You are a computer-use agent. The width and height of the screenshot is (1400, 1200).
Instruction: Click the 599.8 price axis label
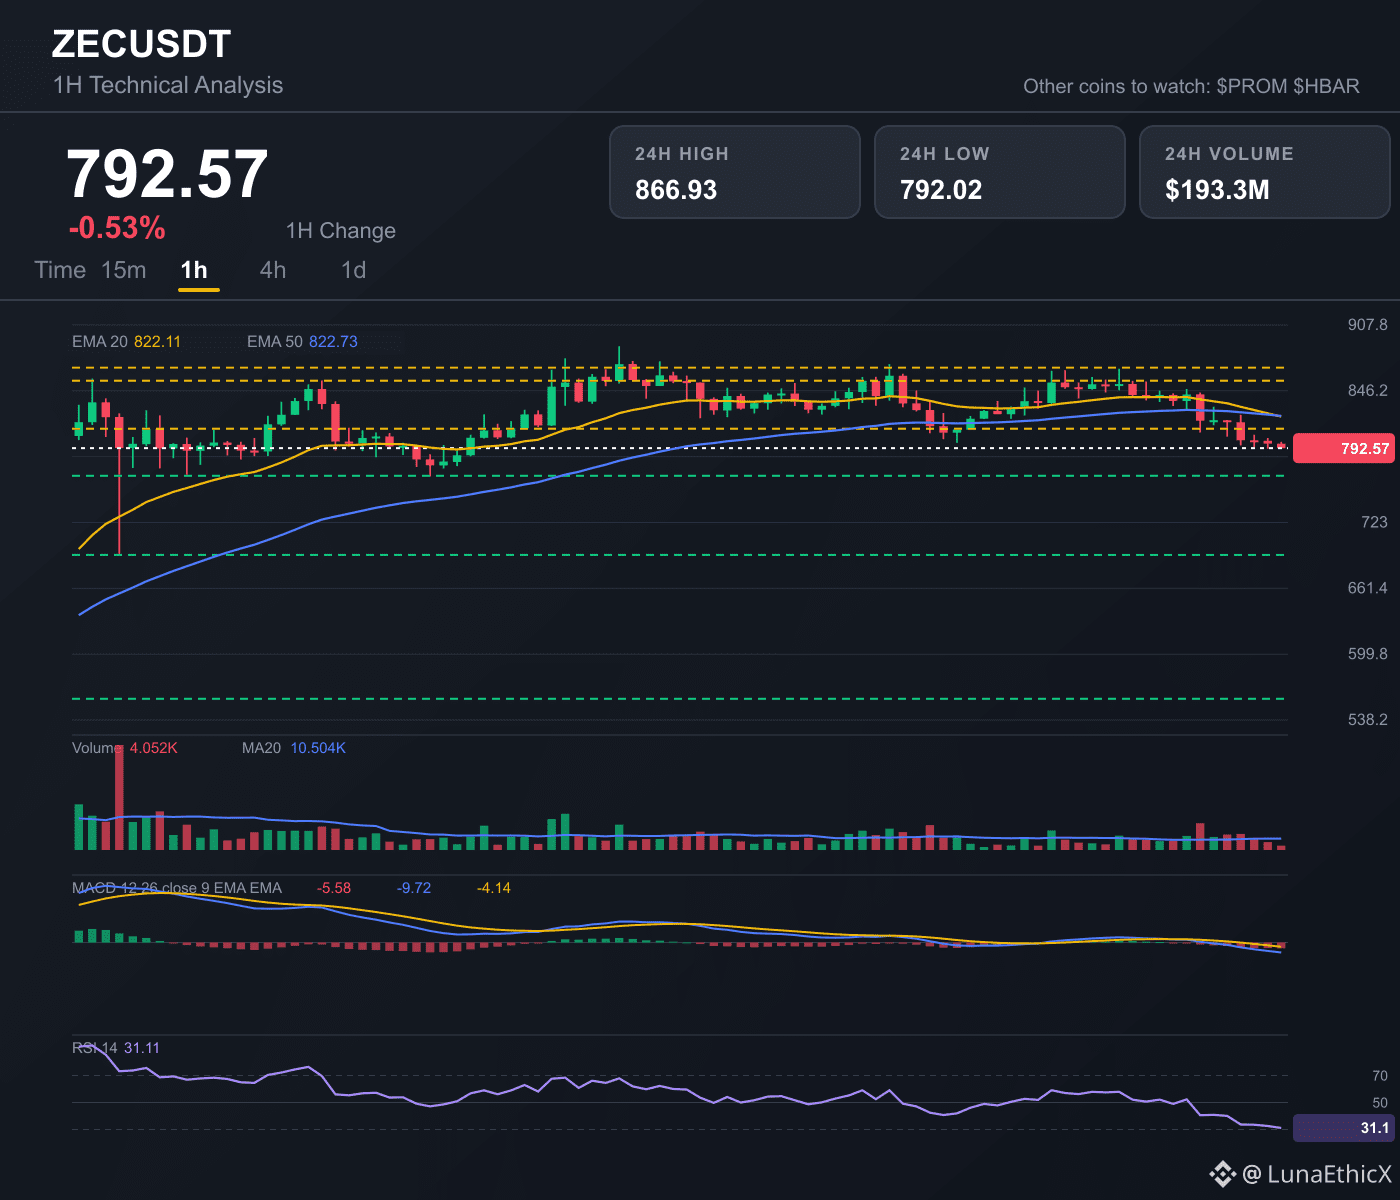click(x=1367, y=654)
